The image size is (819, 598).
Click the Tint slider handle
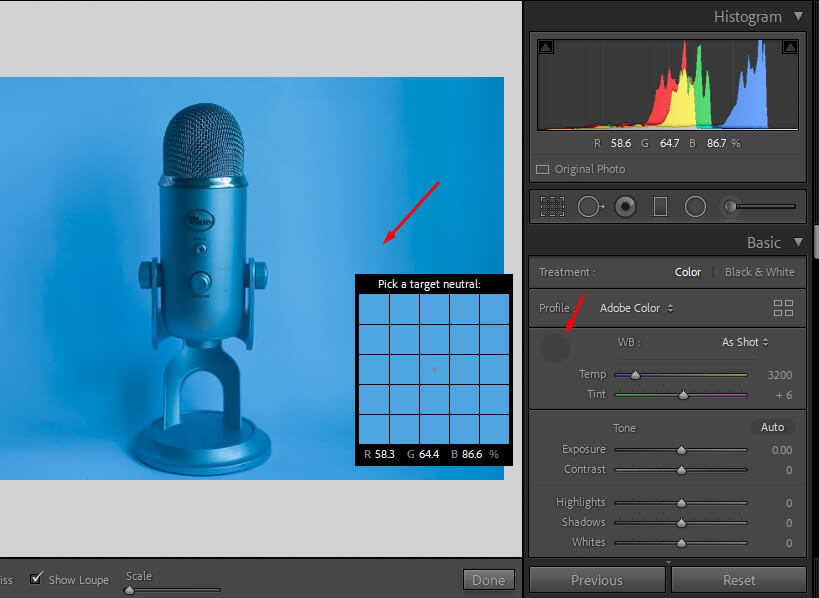[x=683, y=395]
